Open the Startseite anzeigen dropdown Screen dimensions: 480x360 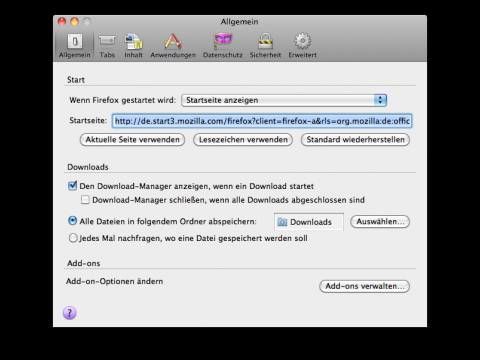284,100
